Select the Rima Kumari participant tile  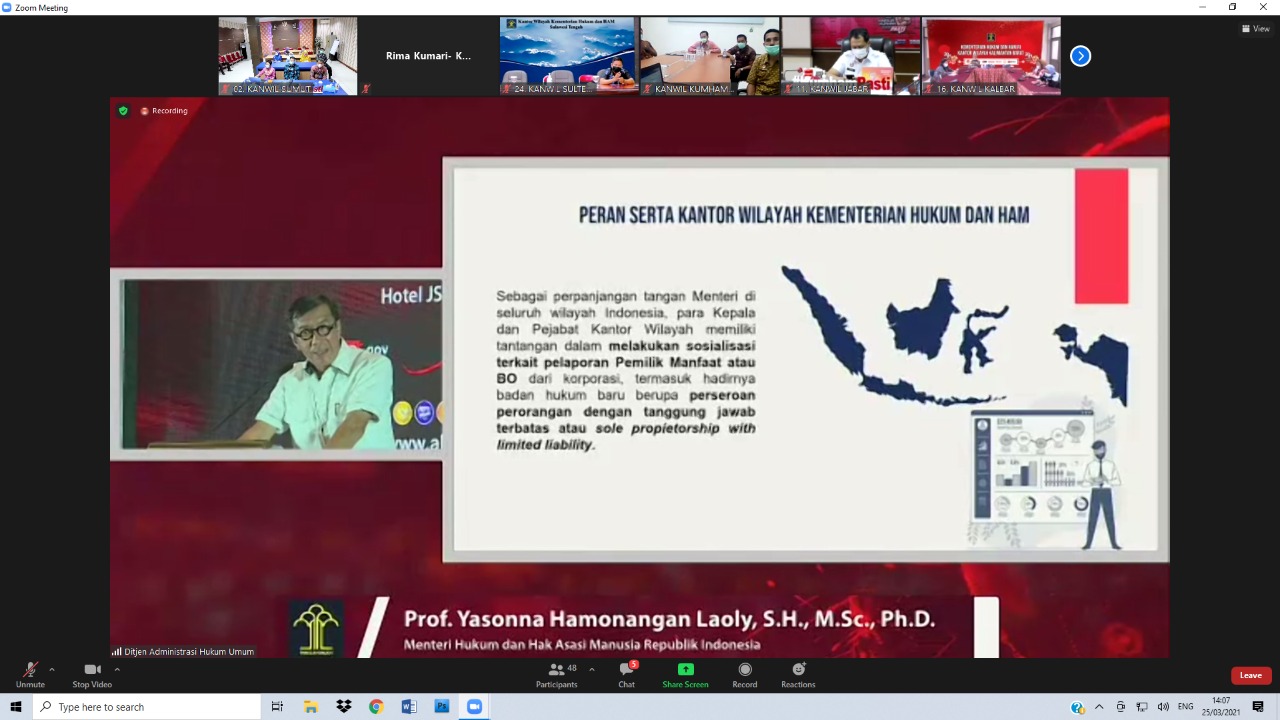[x=428, y=56]
